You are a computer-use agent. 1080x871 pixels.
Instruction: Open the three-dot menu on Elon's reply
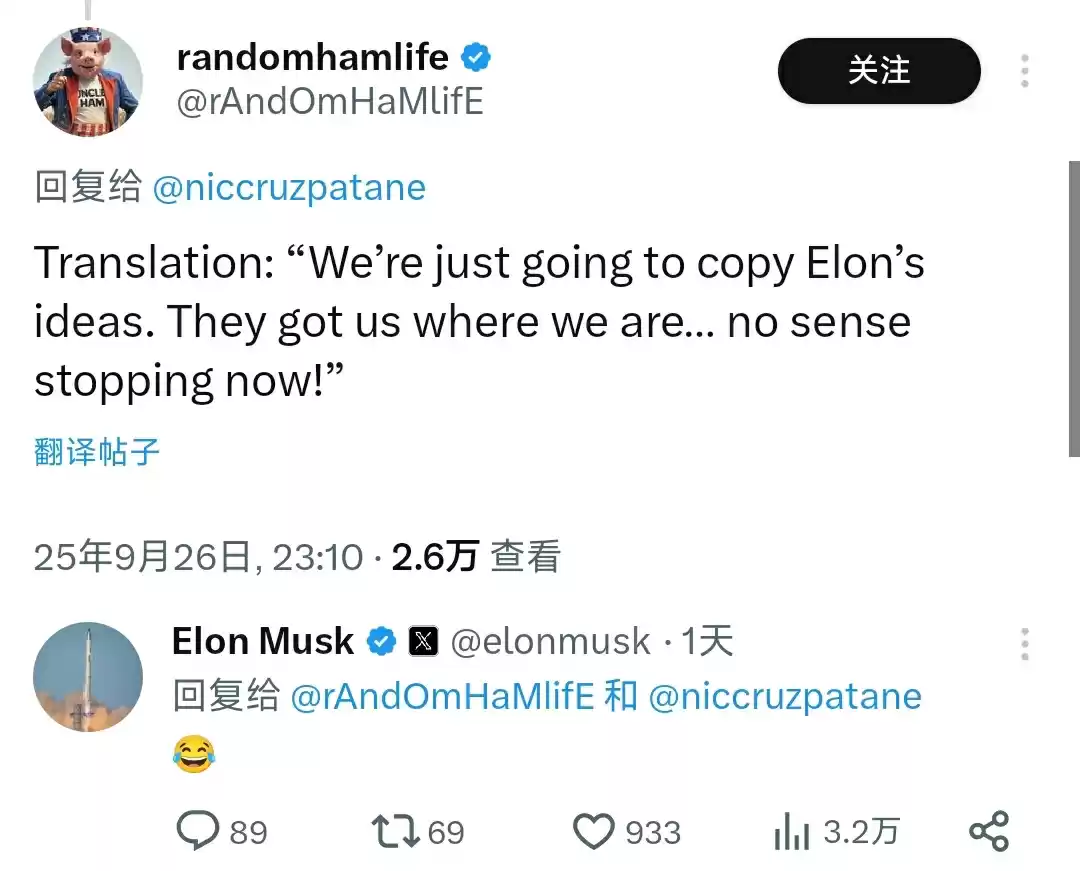point(1025,645)
